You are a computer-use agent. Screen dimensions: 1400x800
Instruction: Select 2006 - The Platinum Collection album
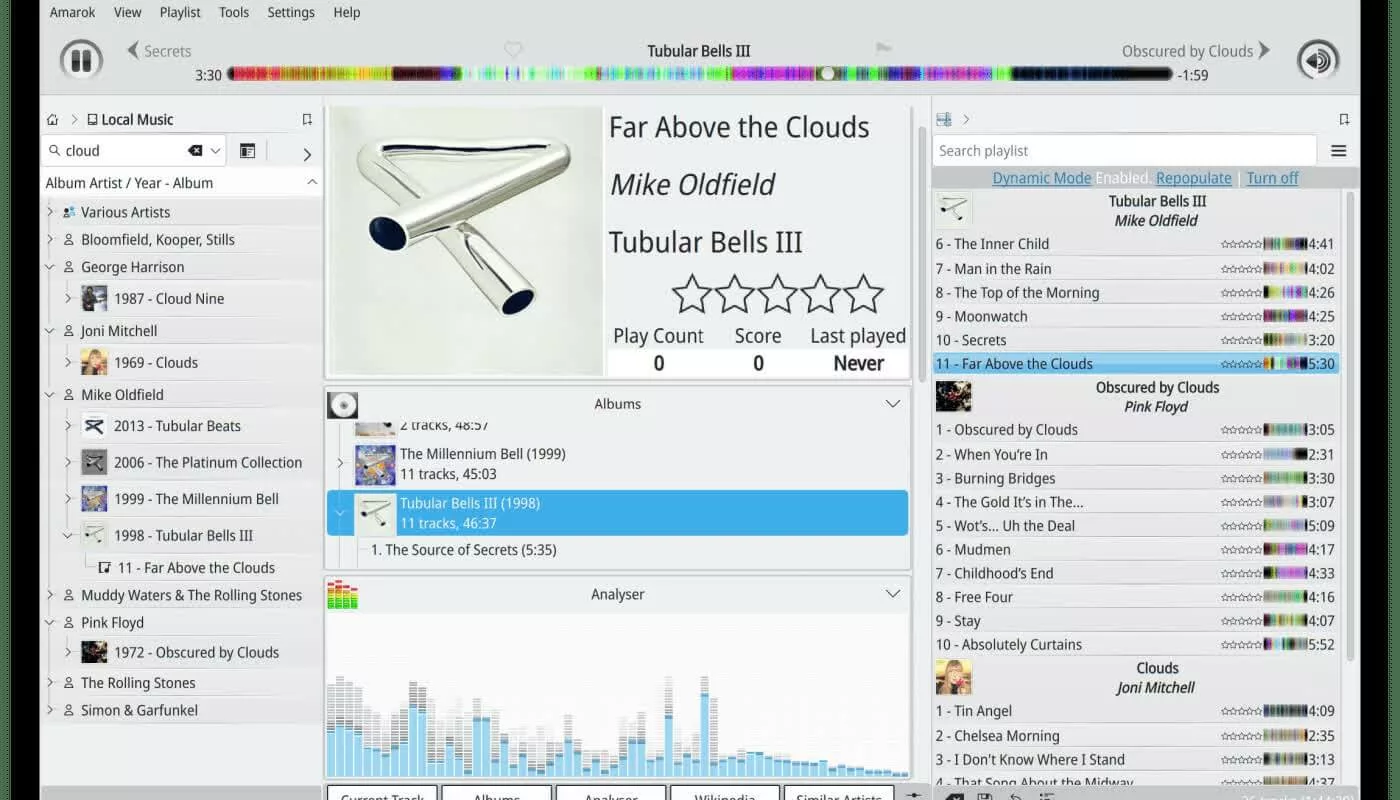(x=208, y=462)
